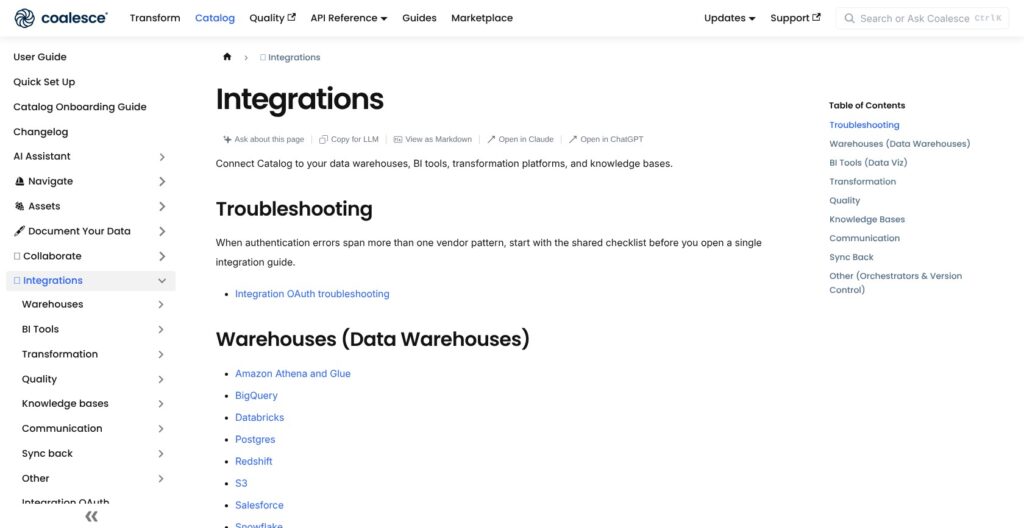The width and height of the screenshot is (1024, 528).
Task: Click View as Markdown
Action: pyautogui.click(x=432, y=139)
